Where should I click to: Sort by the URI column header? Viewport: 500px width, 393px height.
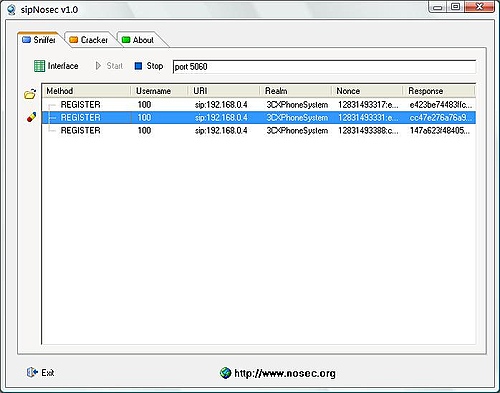pyautogui.click(x=224, y=91)
